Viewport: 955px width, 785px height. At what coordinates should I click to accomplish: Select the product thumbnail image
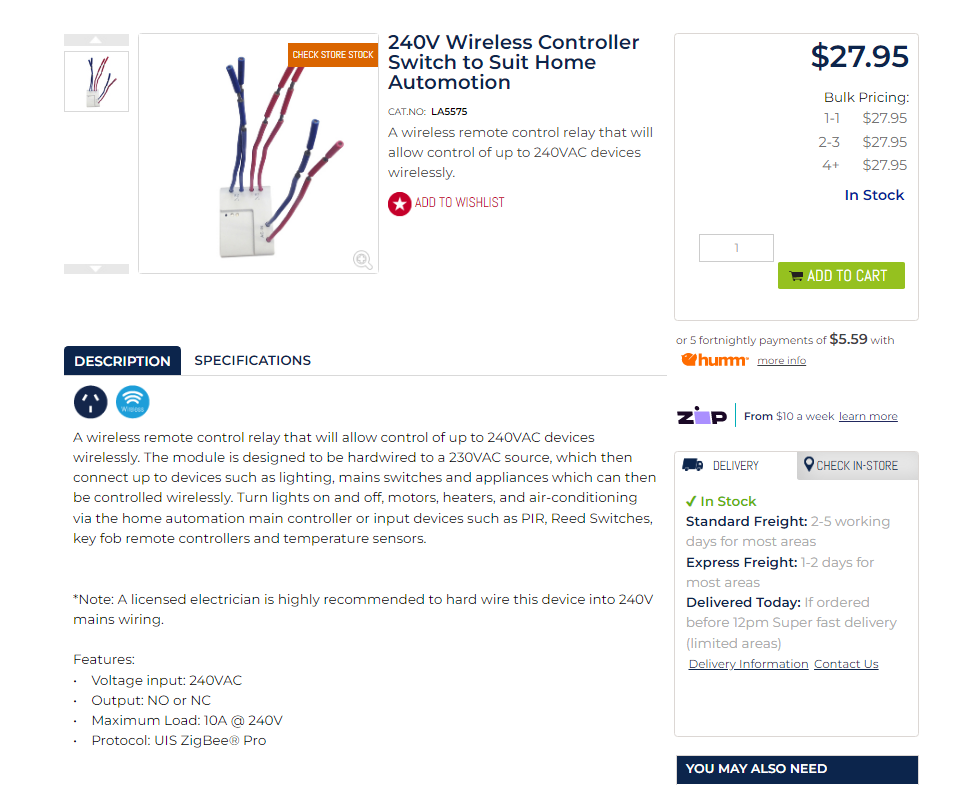pos(96,81)
